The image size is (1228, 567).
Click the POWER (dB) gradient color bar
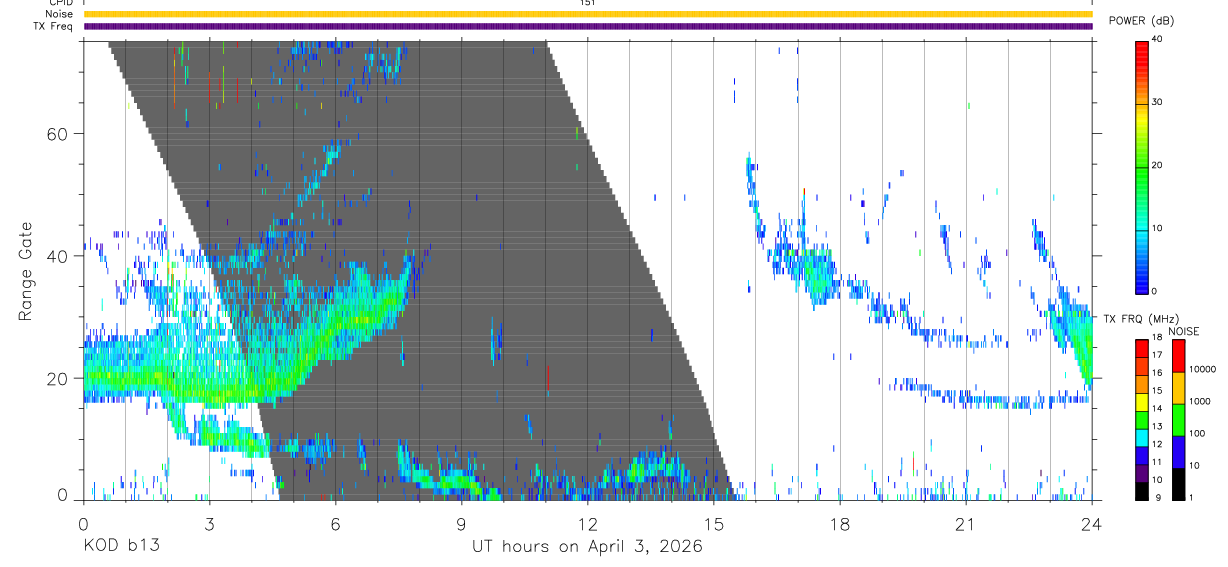pyautogui.click(x=1141, y=166)
